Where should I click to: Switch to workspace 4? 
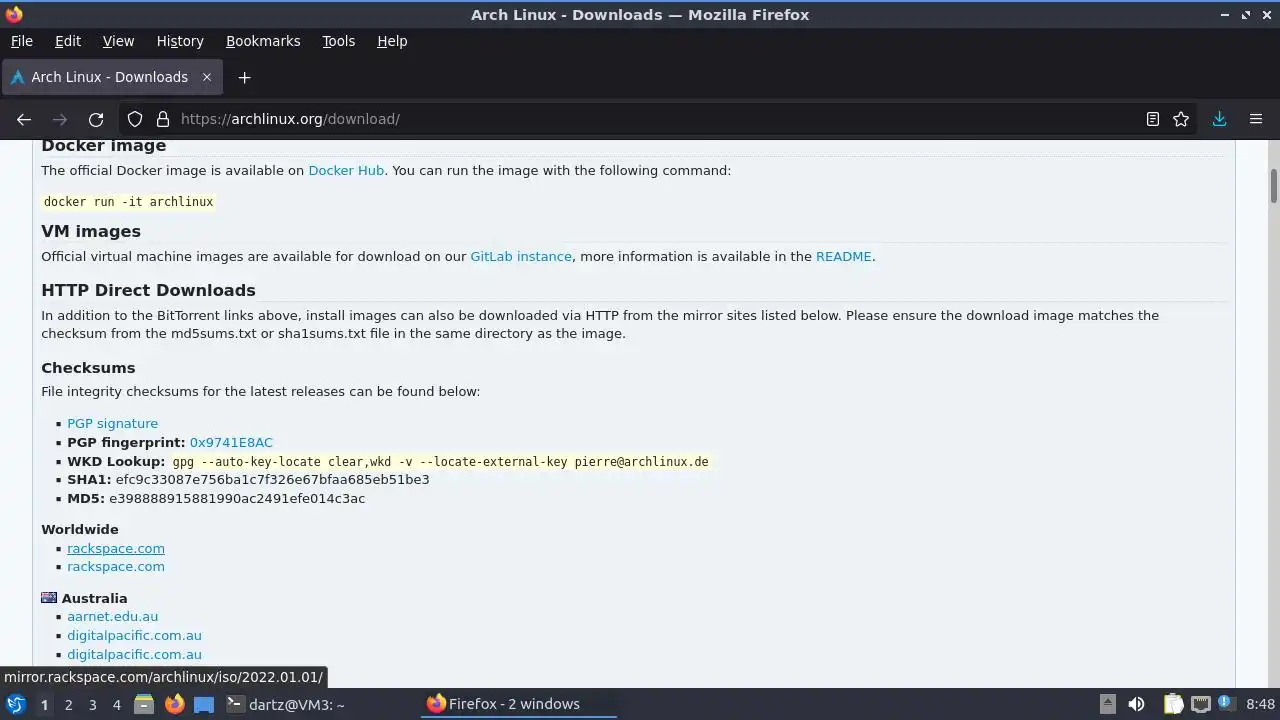pyautogui.click(x=116, y=704)
